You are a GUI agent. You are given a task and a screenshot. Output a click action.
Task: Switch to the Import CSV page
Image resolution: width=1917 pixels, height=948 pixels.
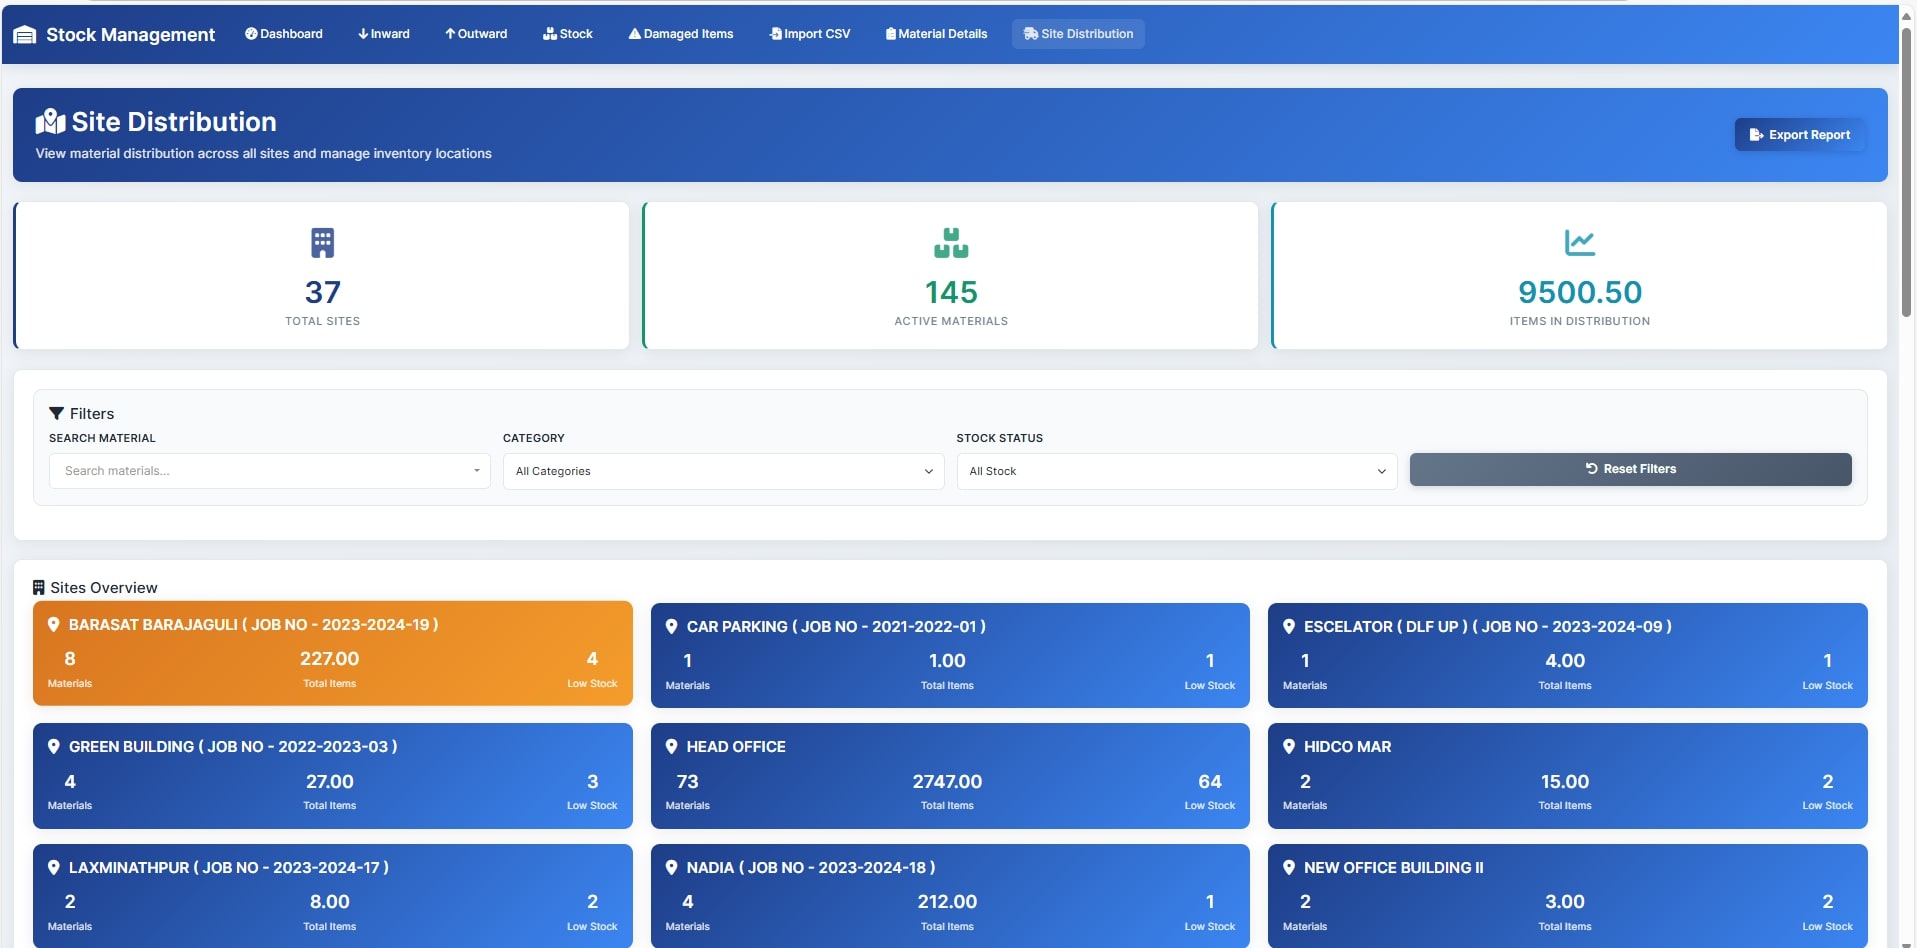click(x=810, y=34)
